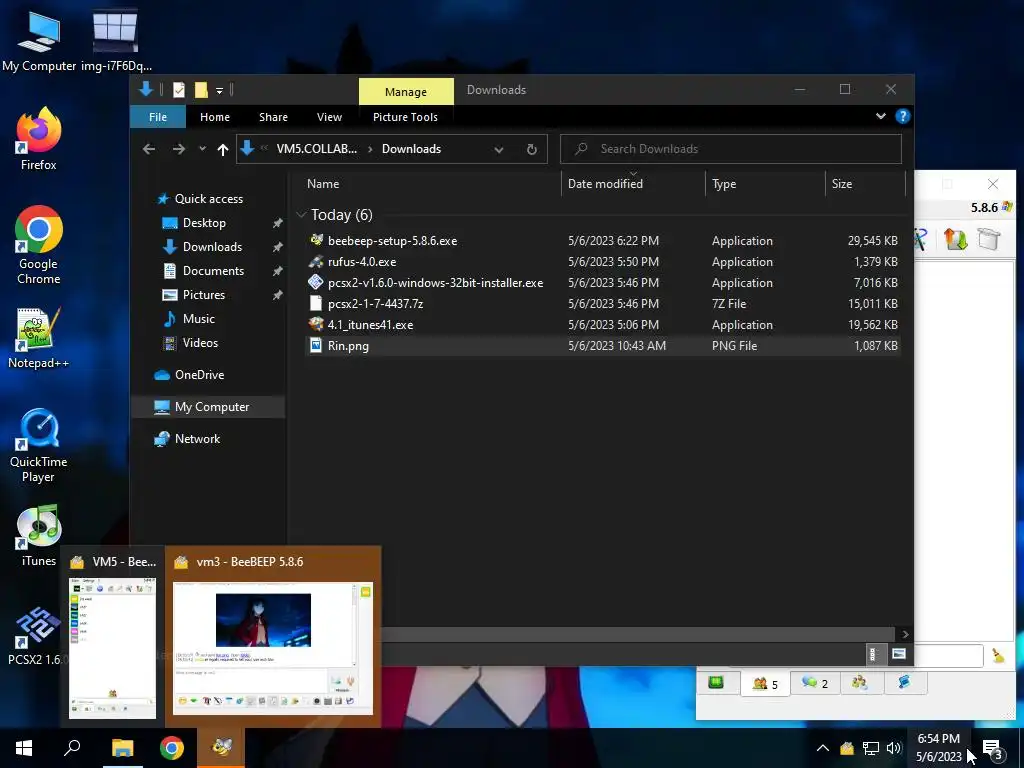1024x768 pixels.
Task: Collapse the Today (6) group
Action: (x=301, y=214)
